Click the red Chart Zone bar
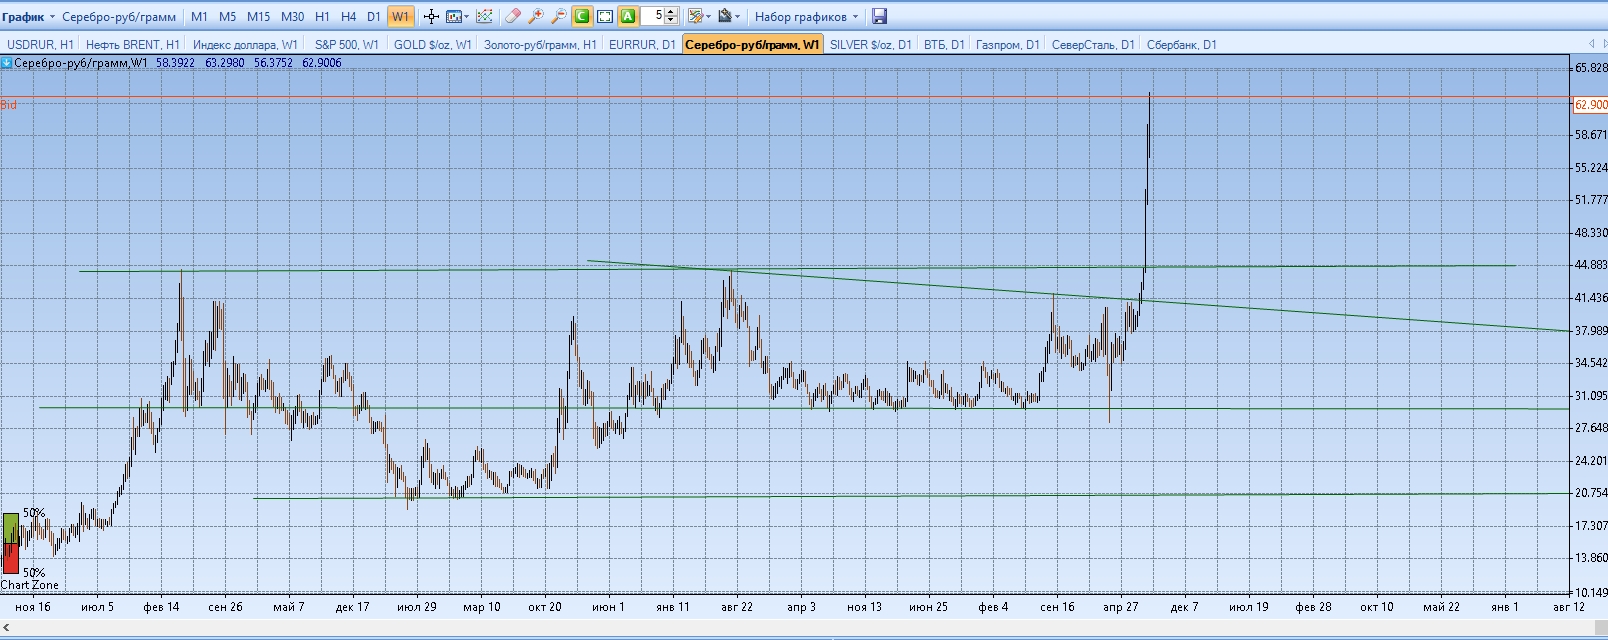Image resolution: width=1608 pixels, height=640 pixels. point(11,558)
